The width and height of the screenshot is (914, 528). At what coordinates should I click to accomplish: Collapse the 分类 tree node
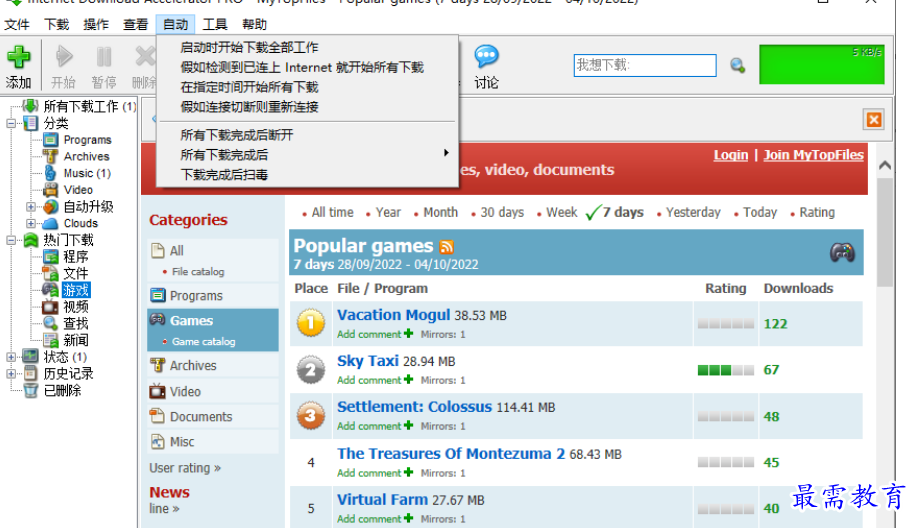pyautogui.click(x=11, y=124)
